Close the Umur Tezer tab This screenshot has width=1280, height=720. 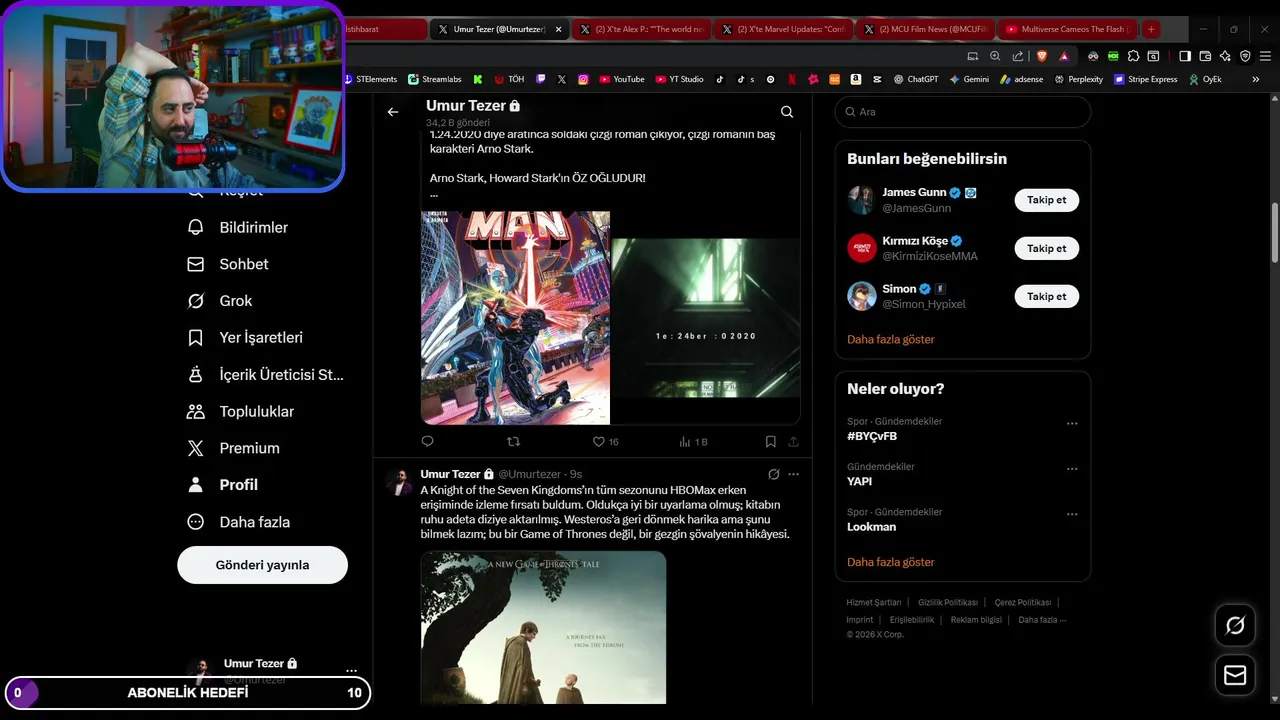pyautogui.click(x=559, y=29)
